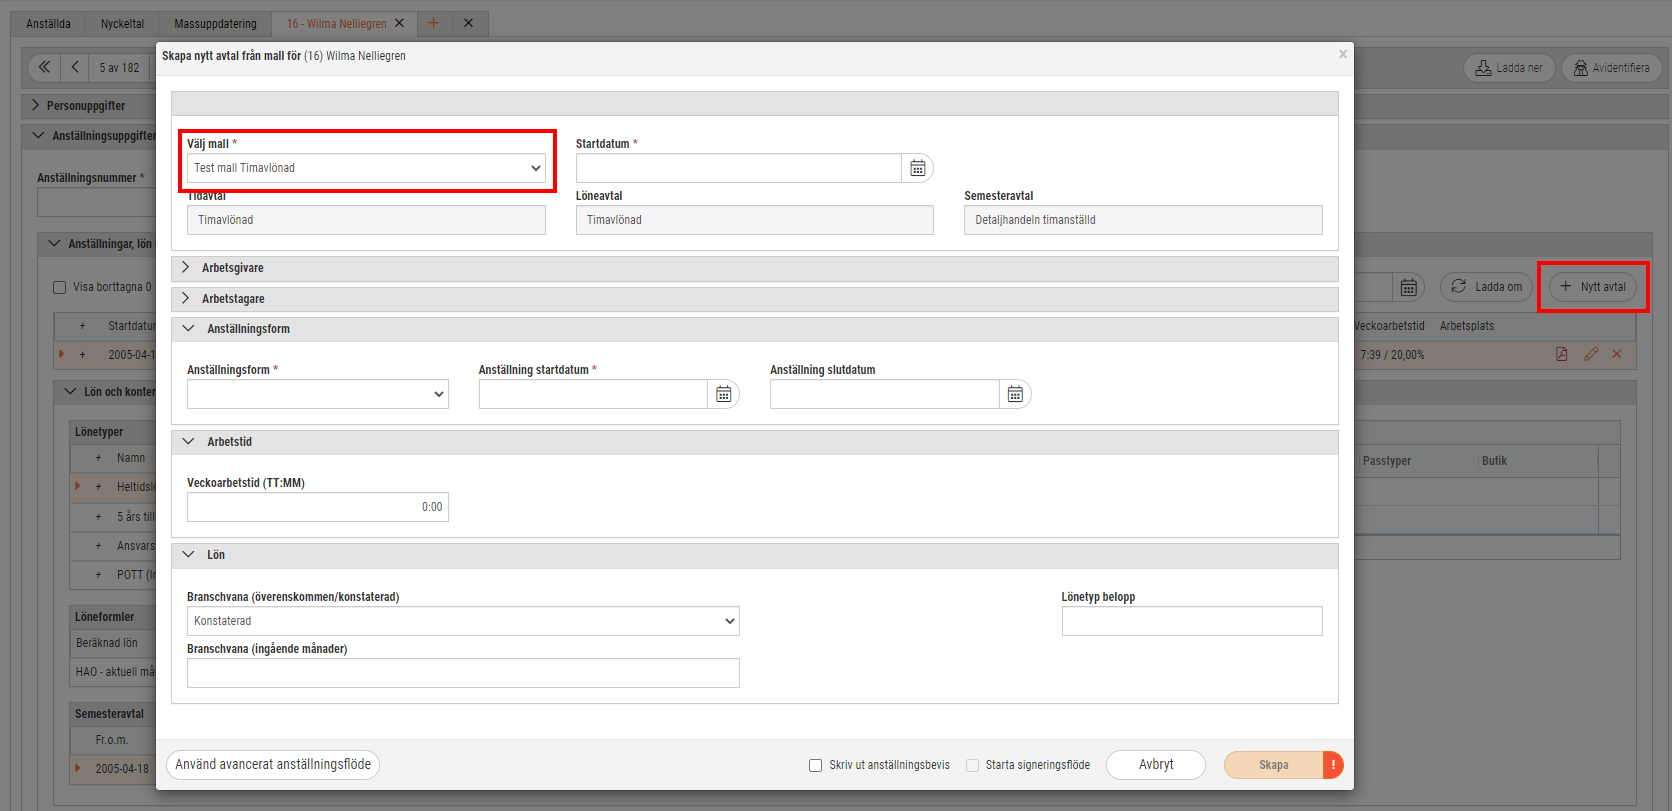Click the 5 av 182 record counter

(120, 68)
